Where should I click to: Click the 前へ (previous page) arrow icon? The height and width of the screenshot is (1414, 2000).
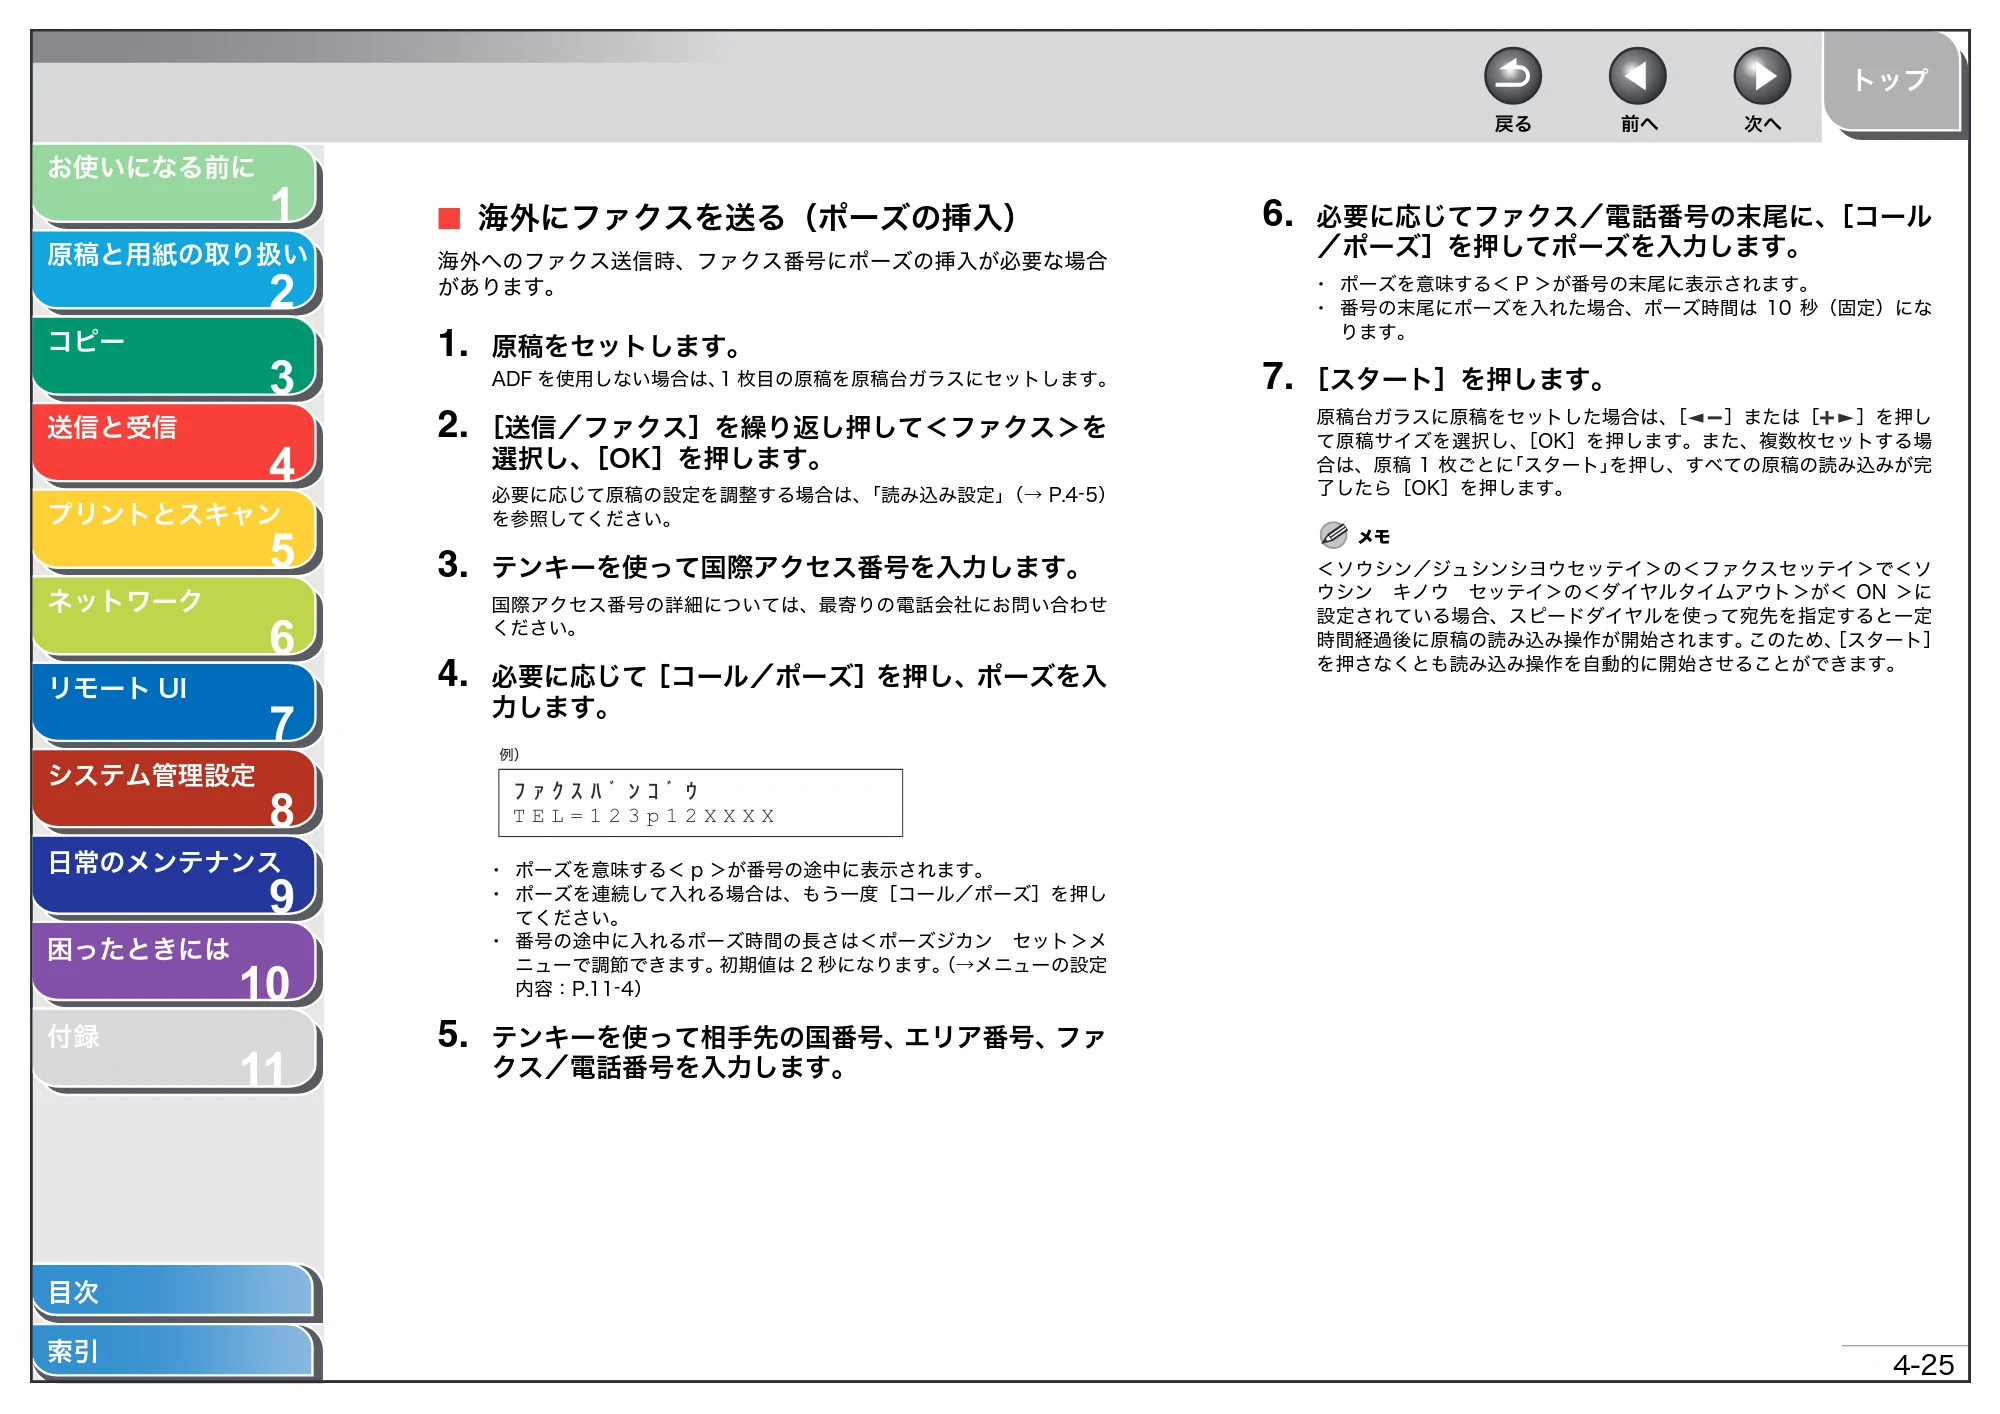tap(1637, 76)
